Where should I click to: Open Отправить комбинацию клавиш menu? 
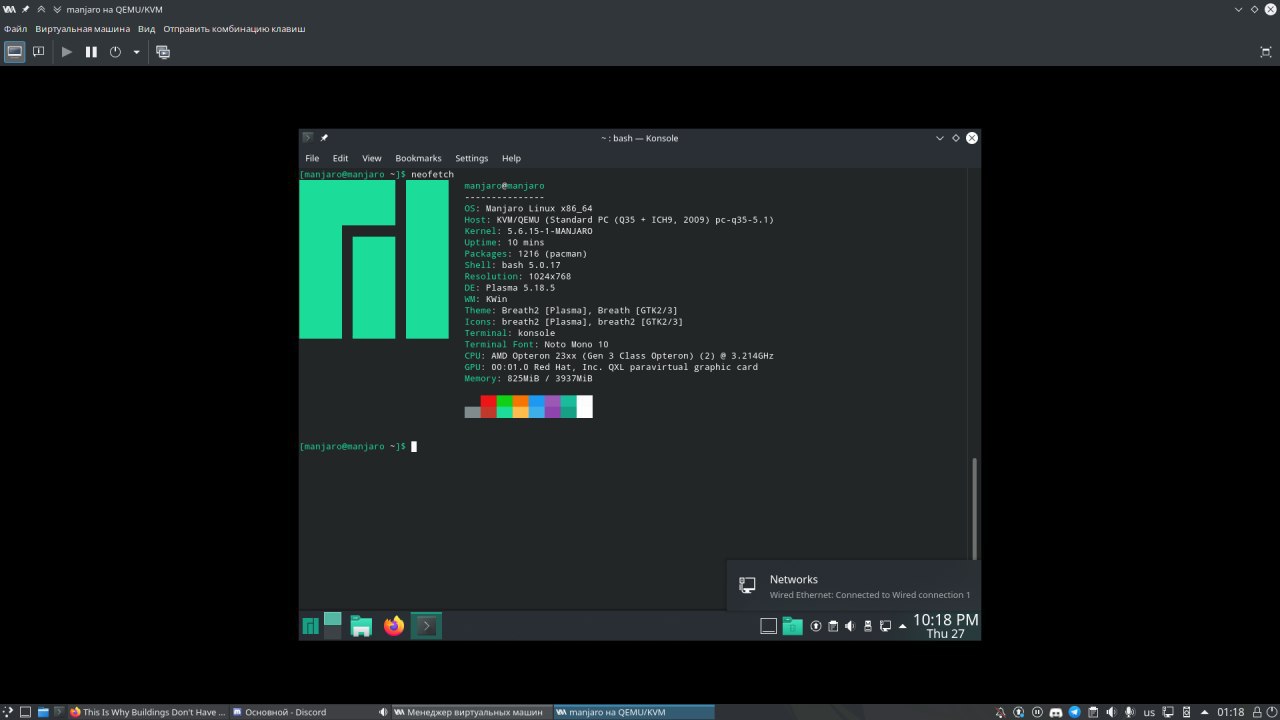click(x=234, y=29)
